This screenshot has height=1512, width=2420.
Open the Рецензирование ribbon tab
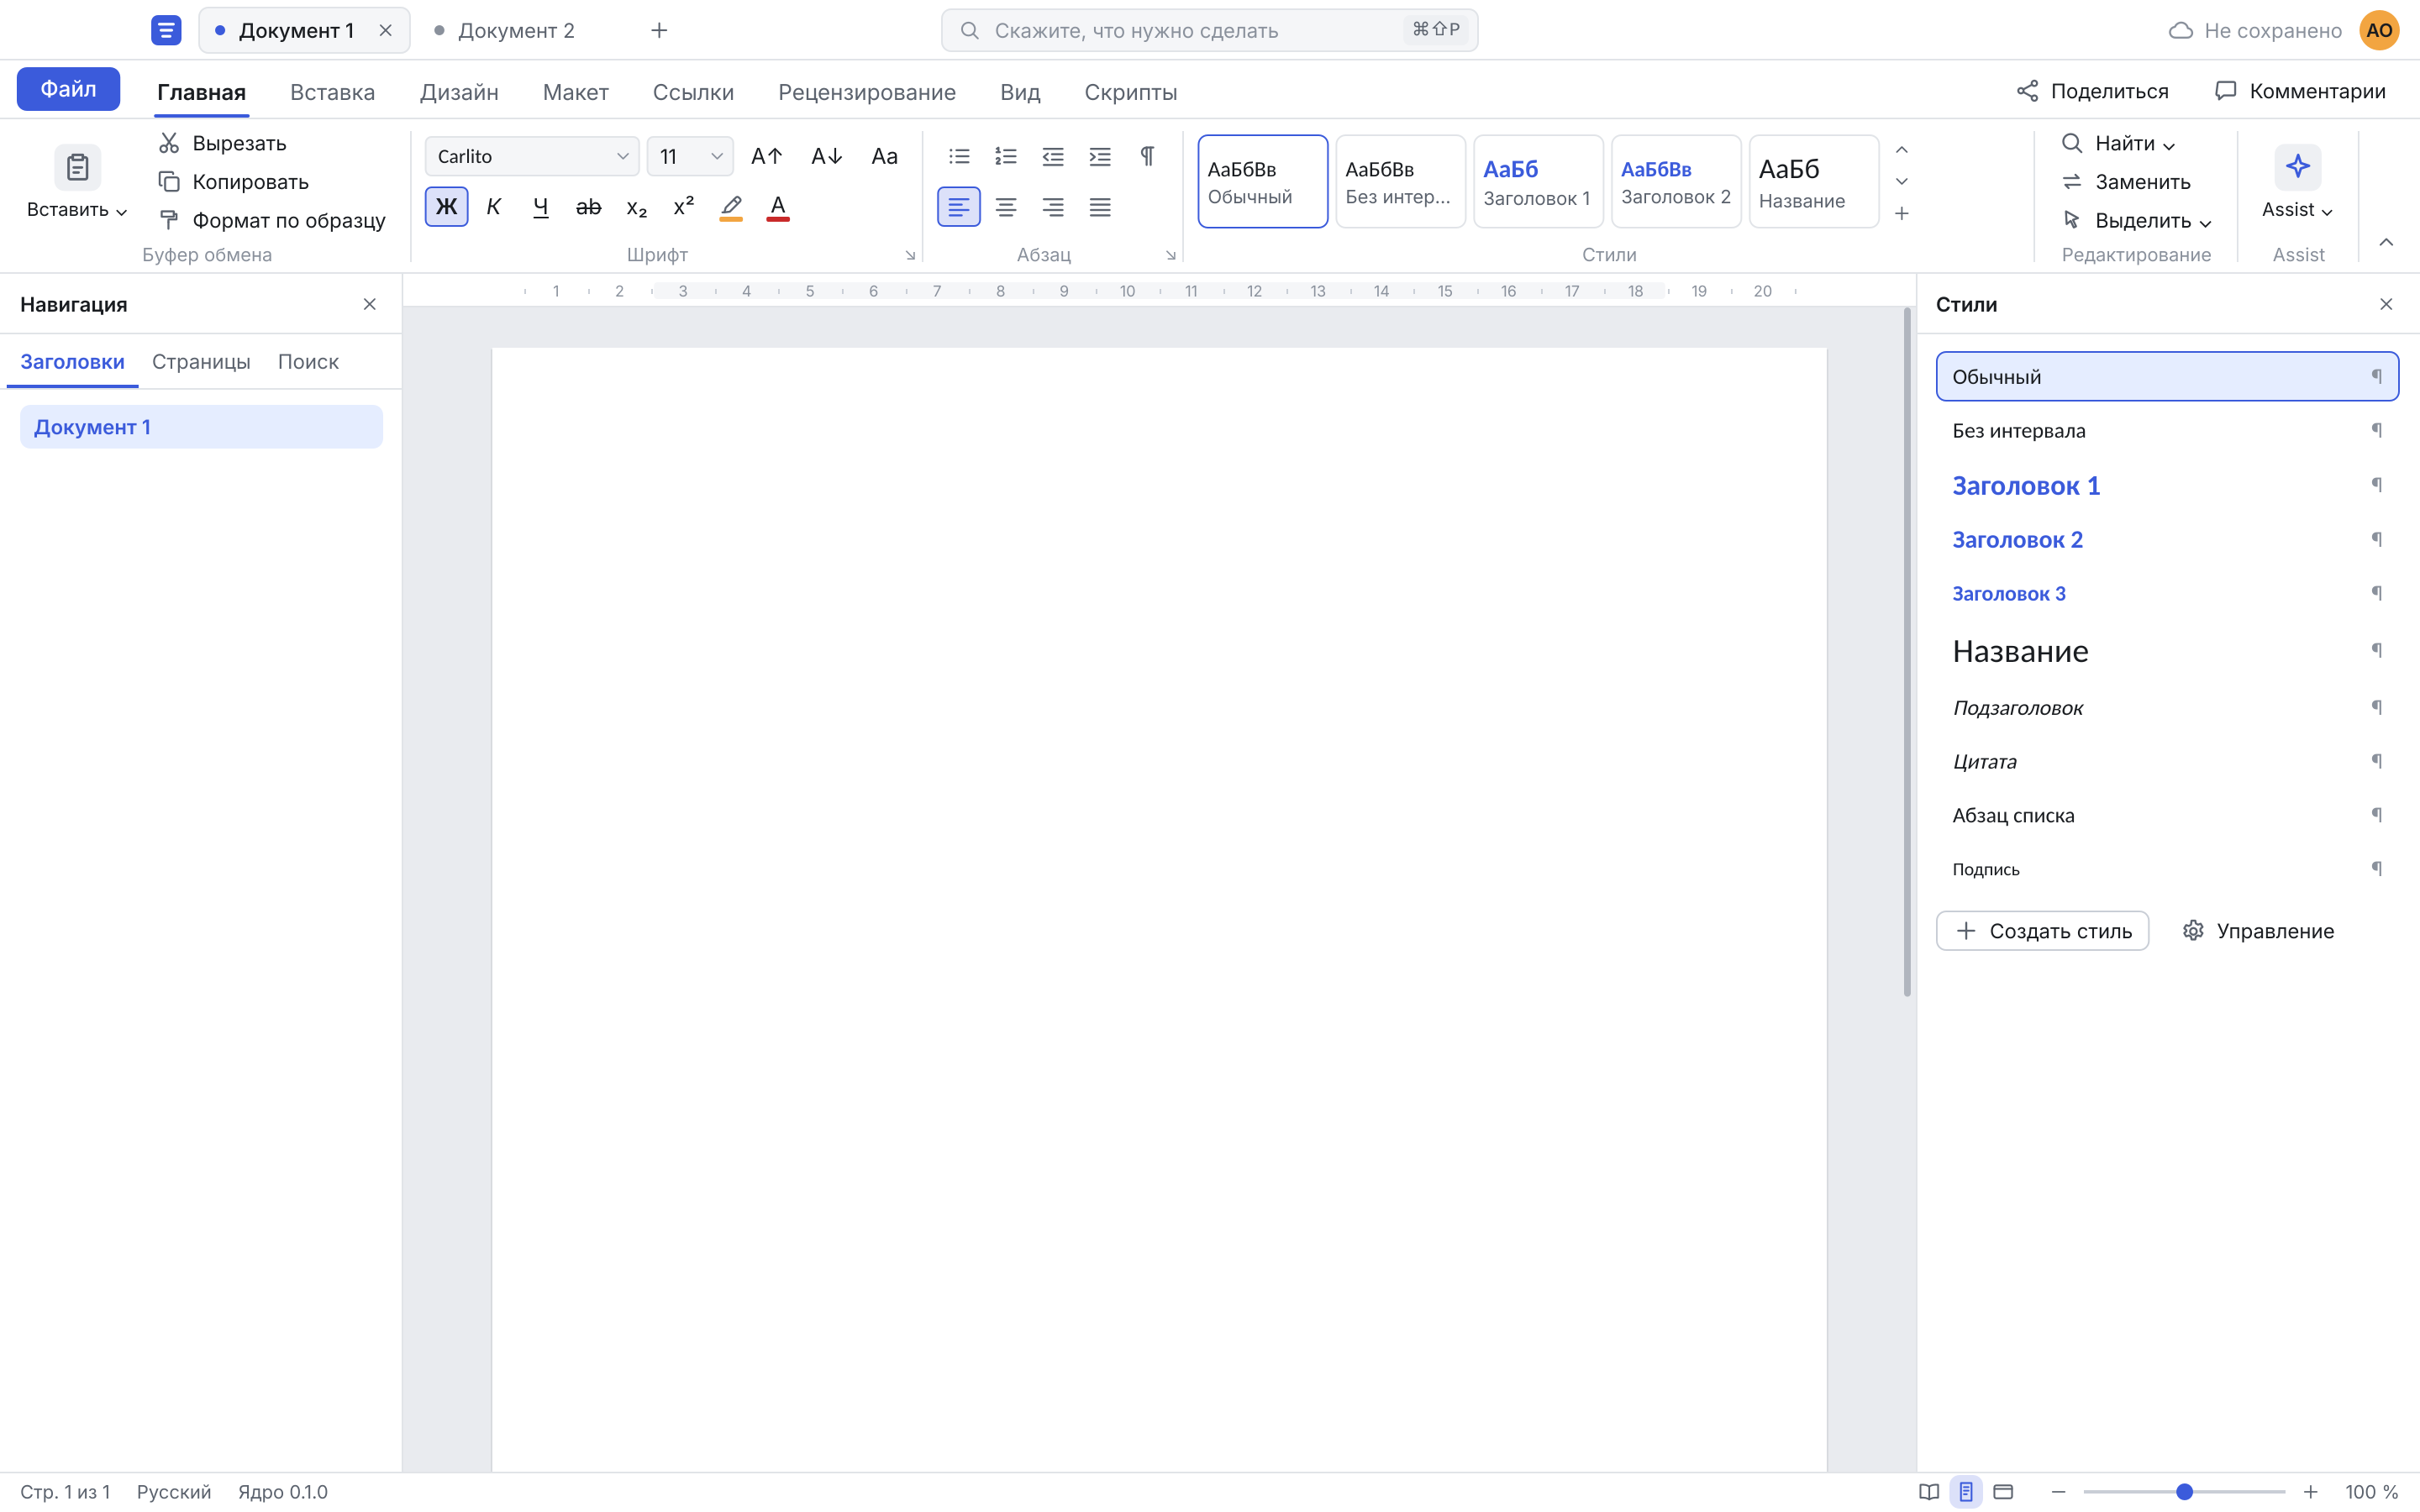click(x=867, y=92)
